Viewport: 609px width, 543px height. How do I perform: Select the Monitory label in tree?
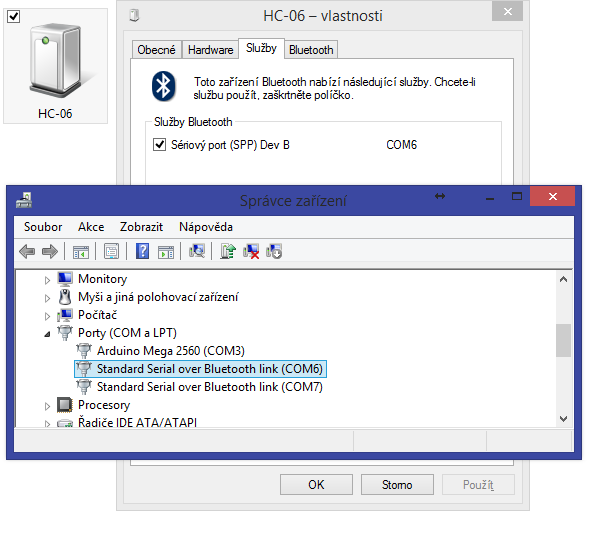(x=103, y=279)
